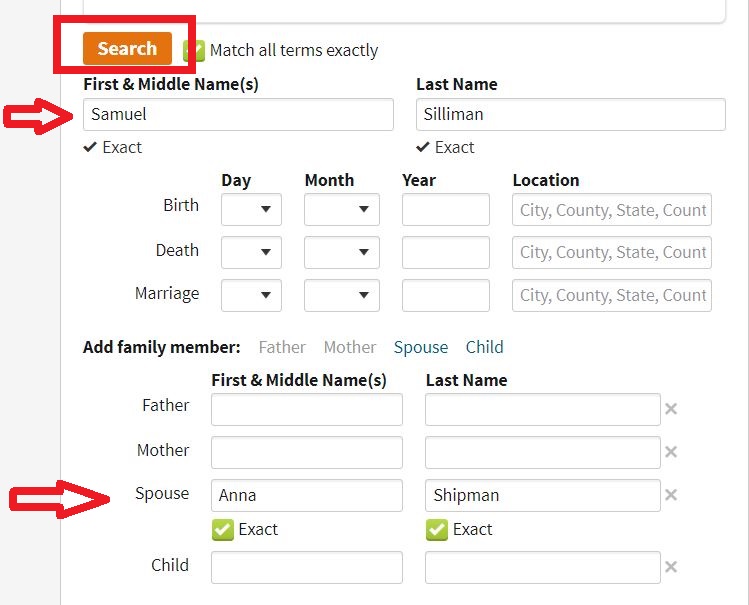Click the Death Location input field
749x605 pixels.
click(x=612, y=252)
